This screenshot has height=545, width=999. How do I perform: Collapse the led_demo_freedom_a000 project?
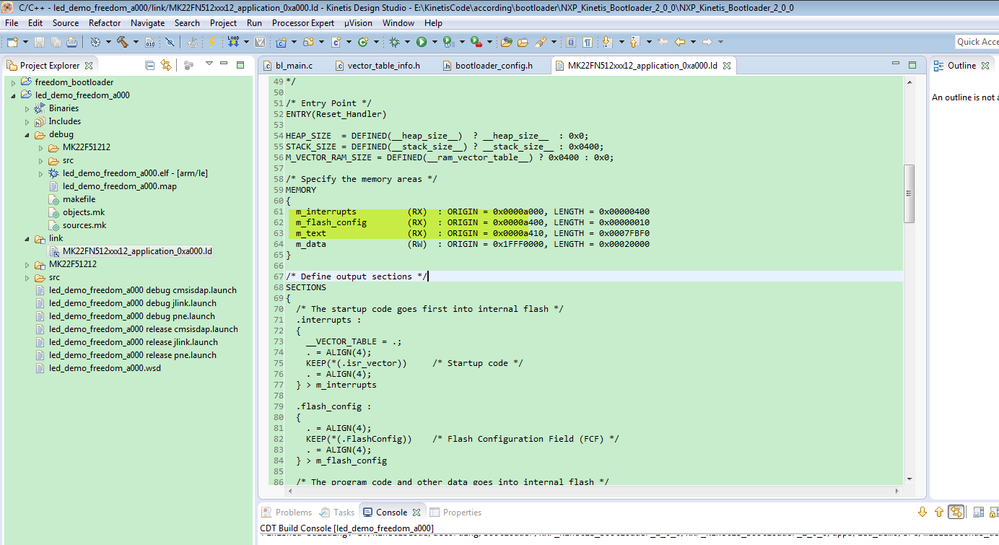[x=13, y=96]
